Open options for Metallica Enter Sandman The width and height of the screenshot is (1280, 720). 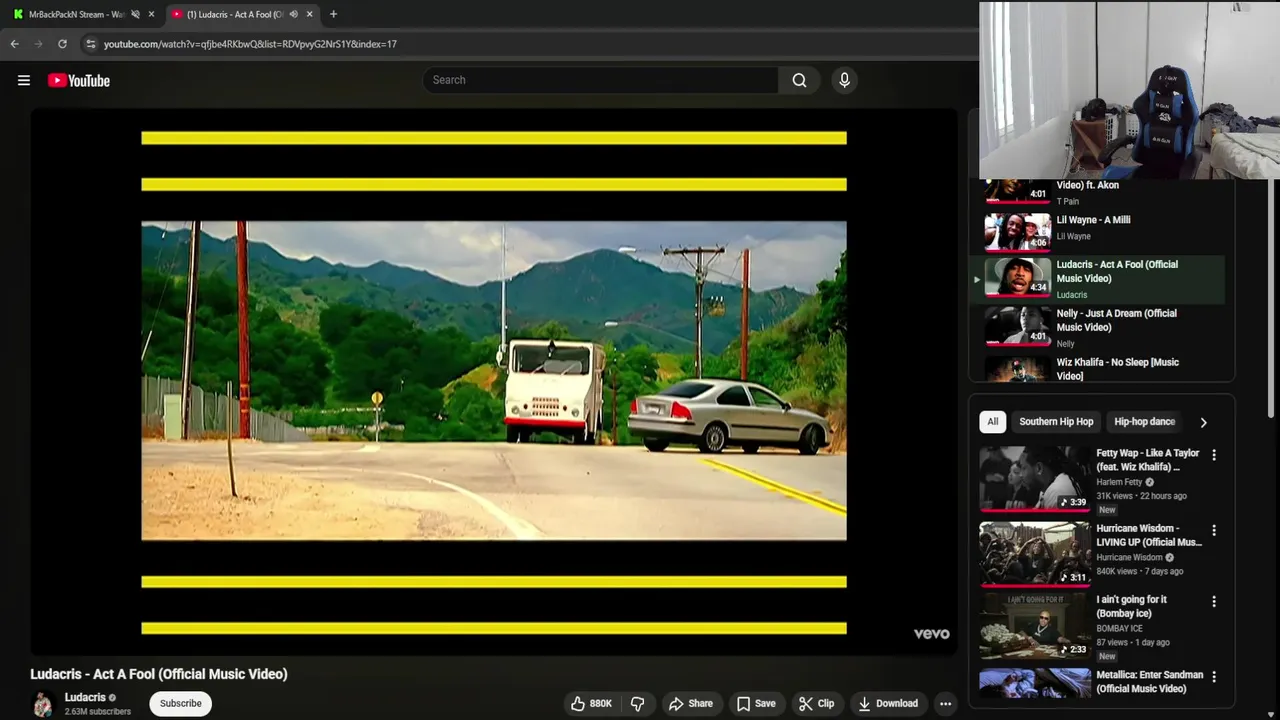tap(1214, 677)
